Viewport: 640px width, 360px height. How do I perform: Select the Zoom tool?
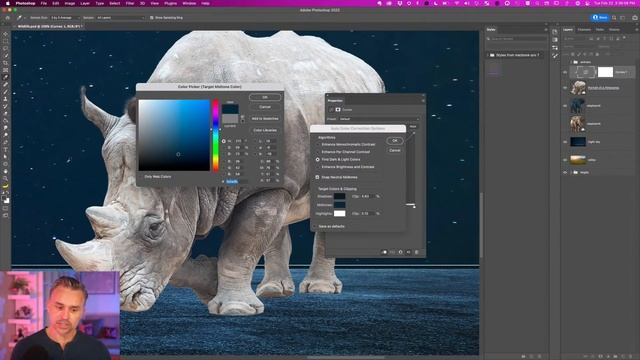click(x=5, y=178)
